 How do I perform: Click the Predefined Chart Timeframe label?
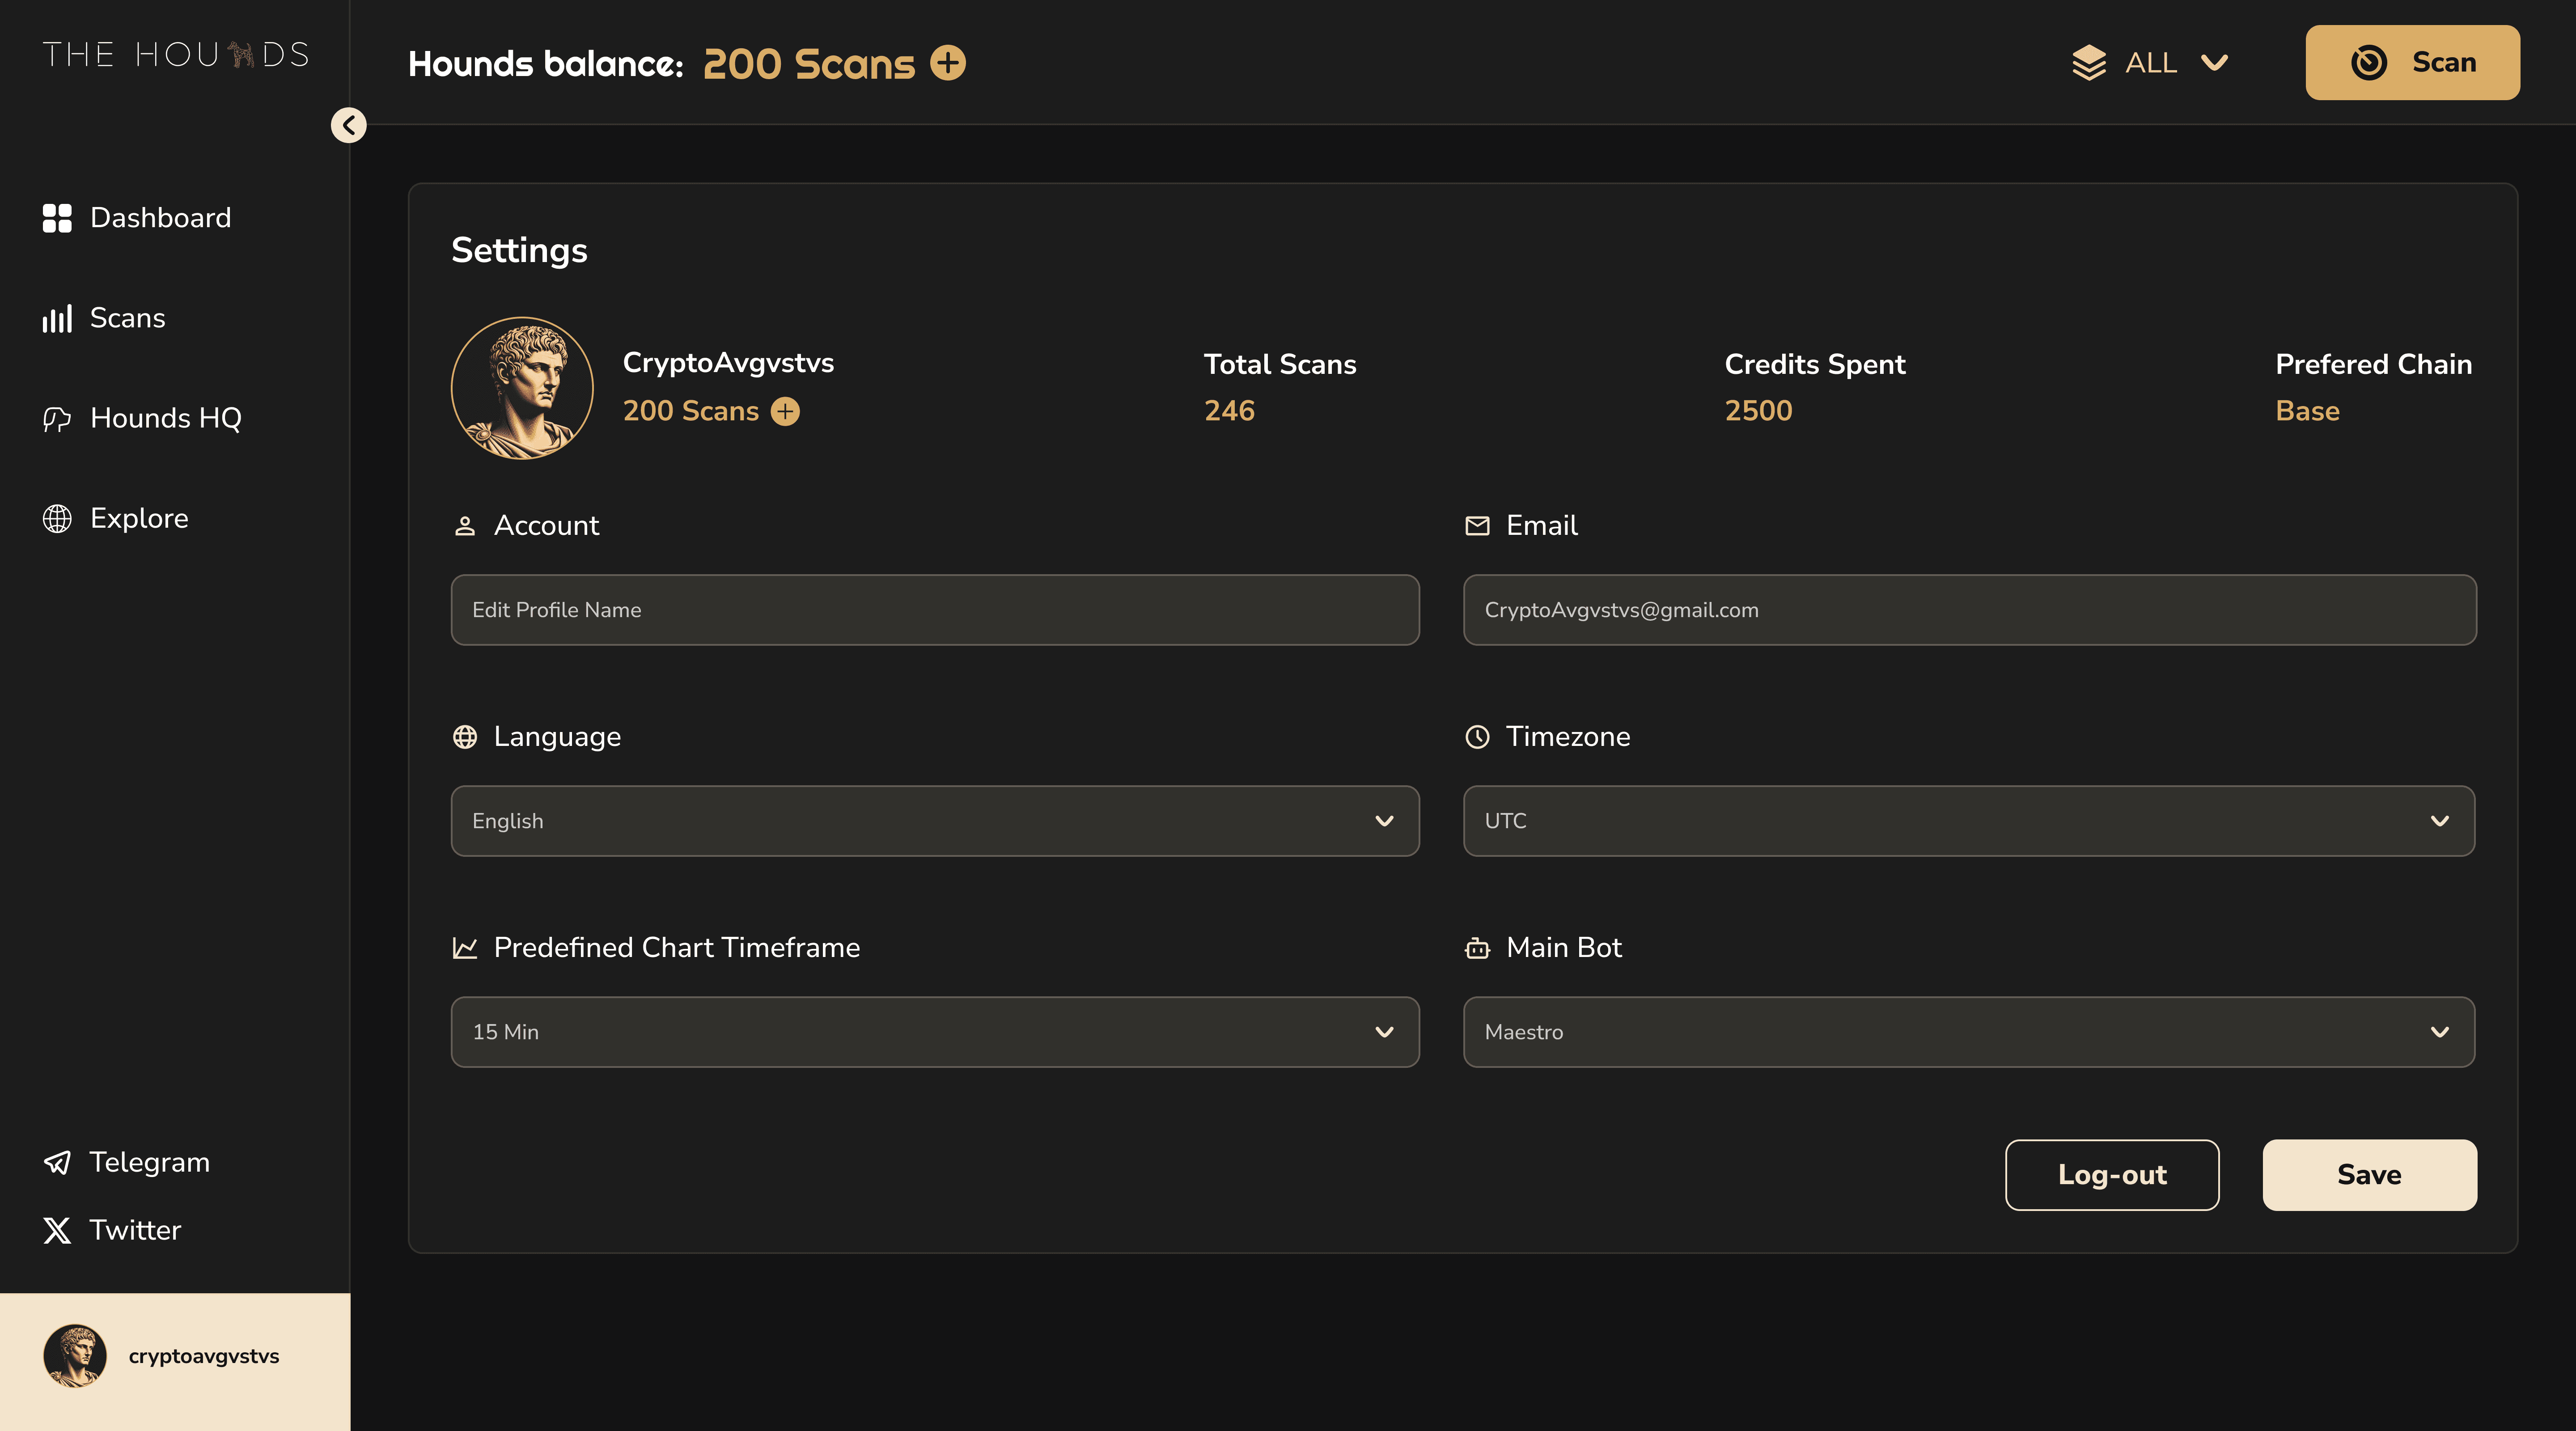pos(677,948)
